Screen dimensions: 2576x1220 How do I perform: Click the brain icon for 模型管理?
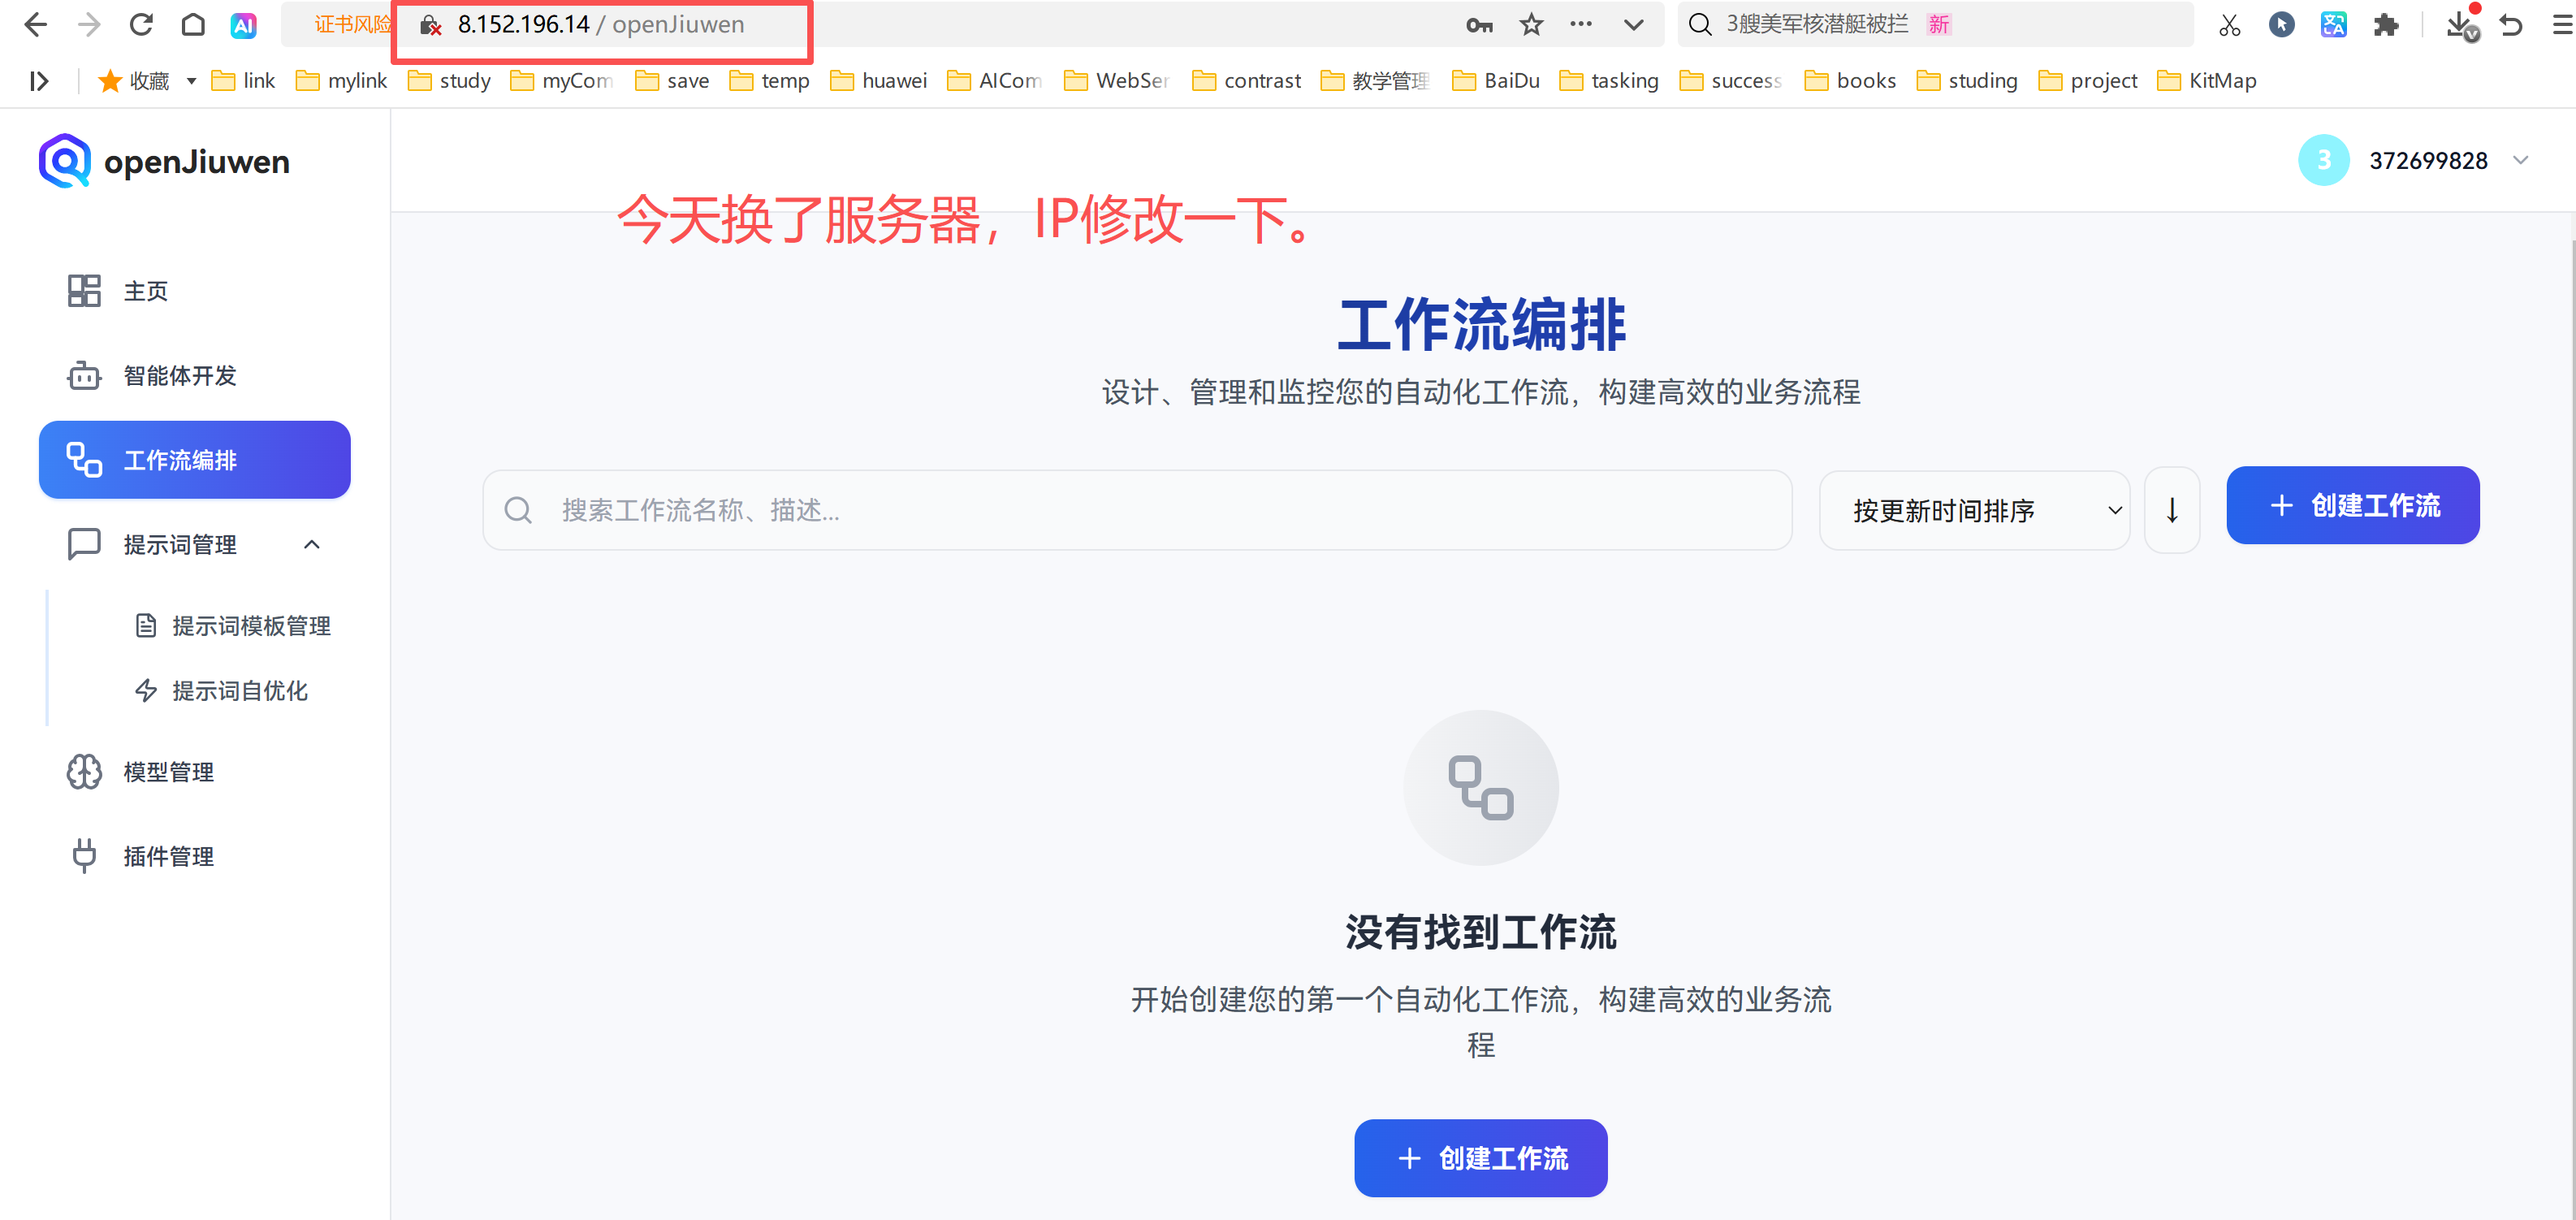coord(84,772)
